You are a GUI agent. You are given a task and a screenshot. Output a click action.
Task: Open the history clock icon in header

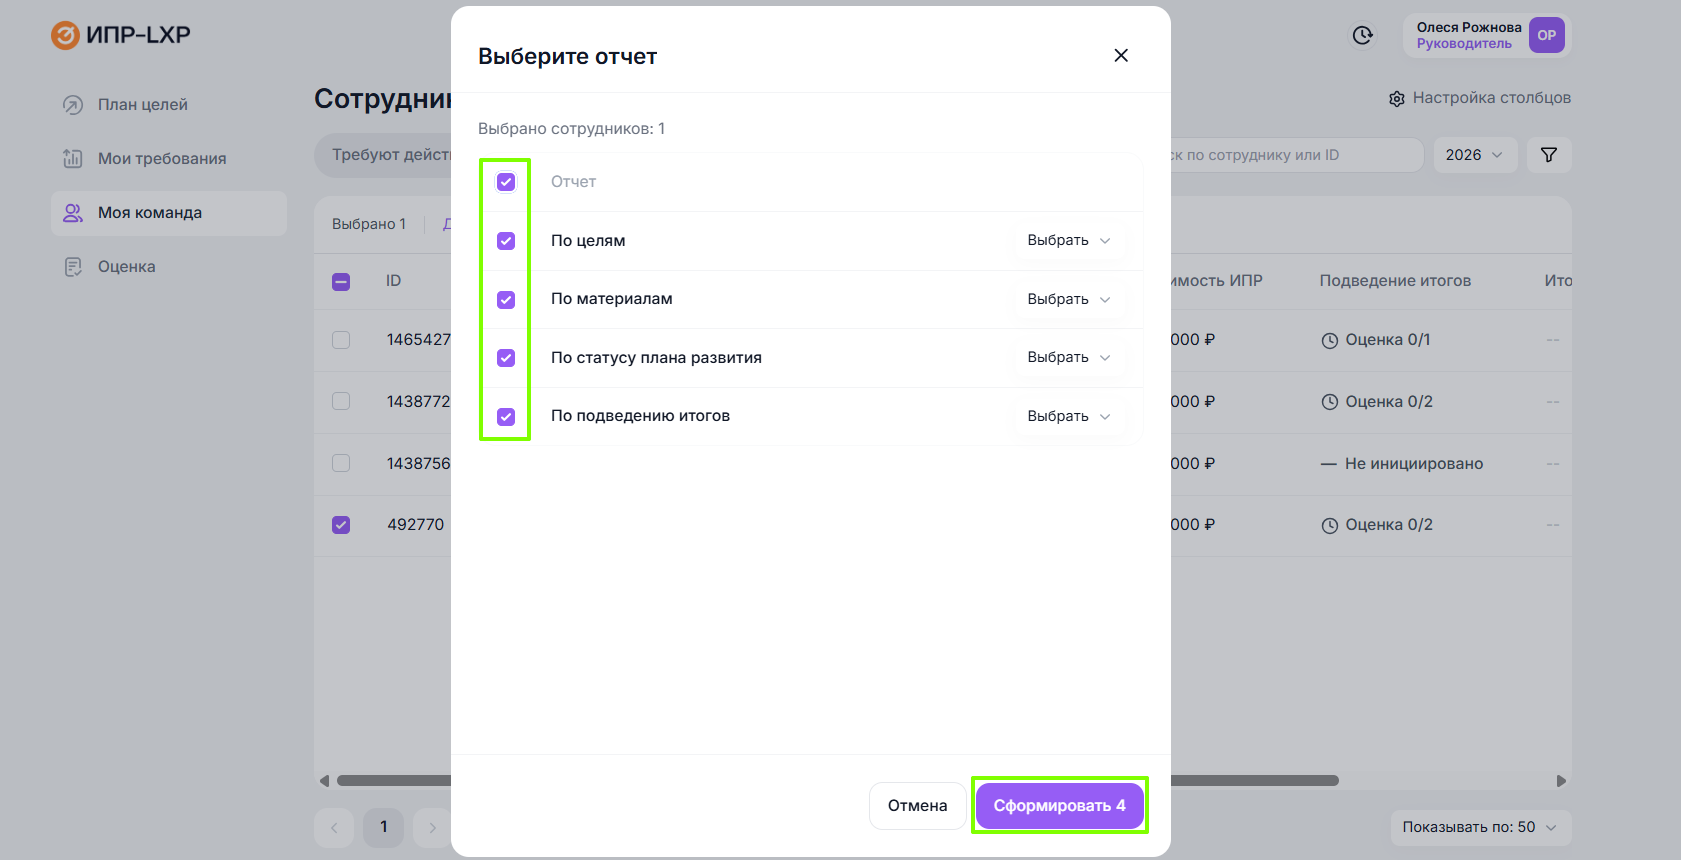(1362, 36)
